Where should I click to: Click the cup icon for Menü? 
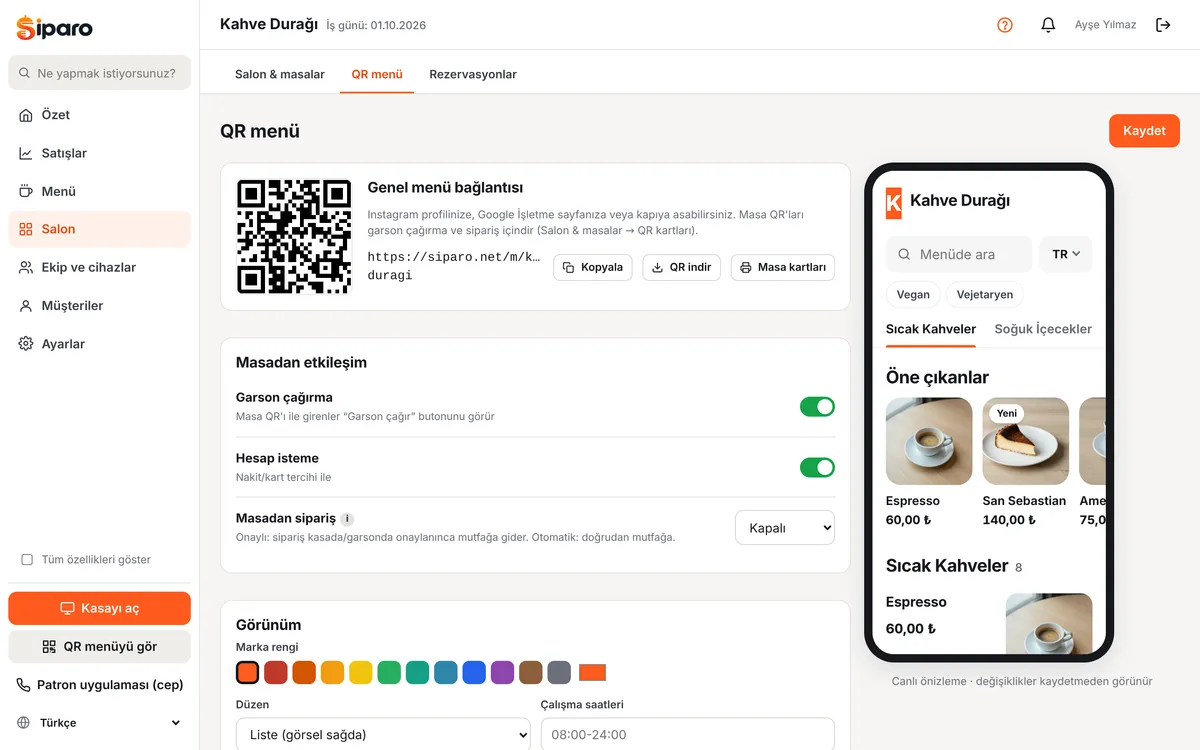[x=26, y=191]
